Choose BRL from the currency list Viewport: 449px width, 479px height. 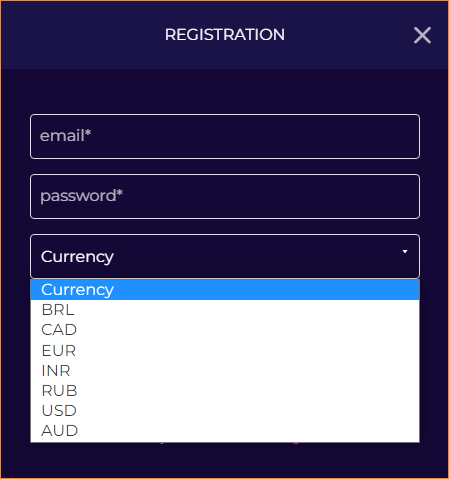click(225, 310)
